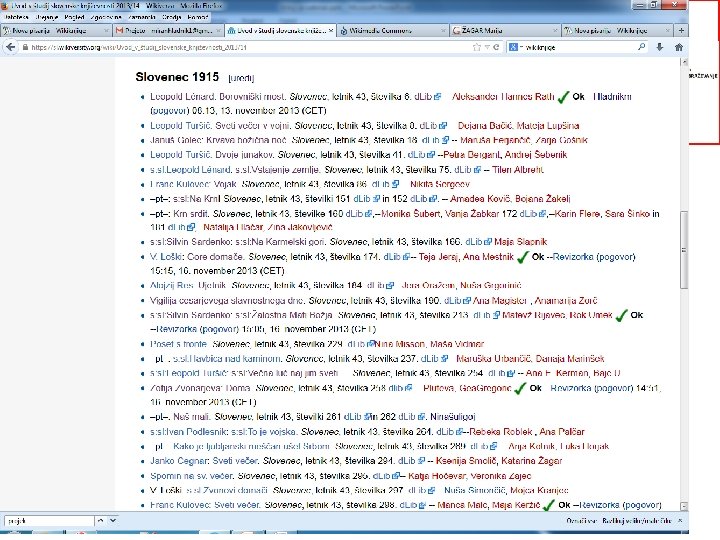Click the dLib external-link icon in the Zvonovi domači row

pyautogui.click(x=431, y=490)
